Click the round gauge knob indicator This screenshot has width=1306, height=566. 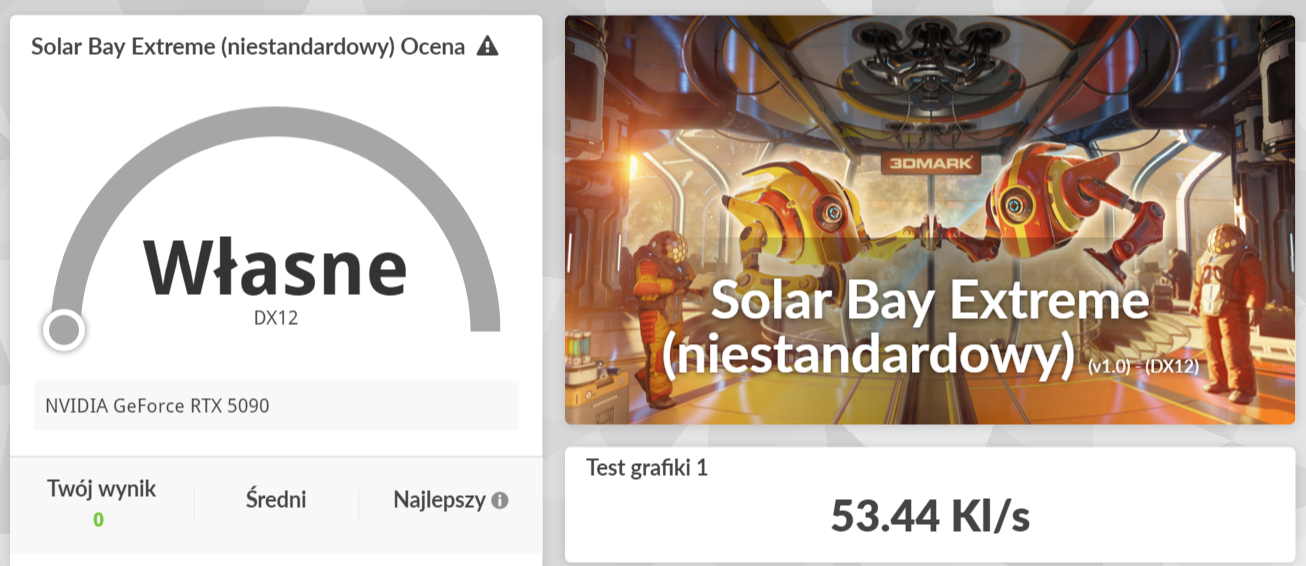pyautogui.click(x=64, y=329)
